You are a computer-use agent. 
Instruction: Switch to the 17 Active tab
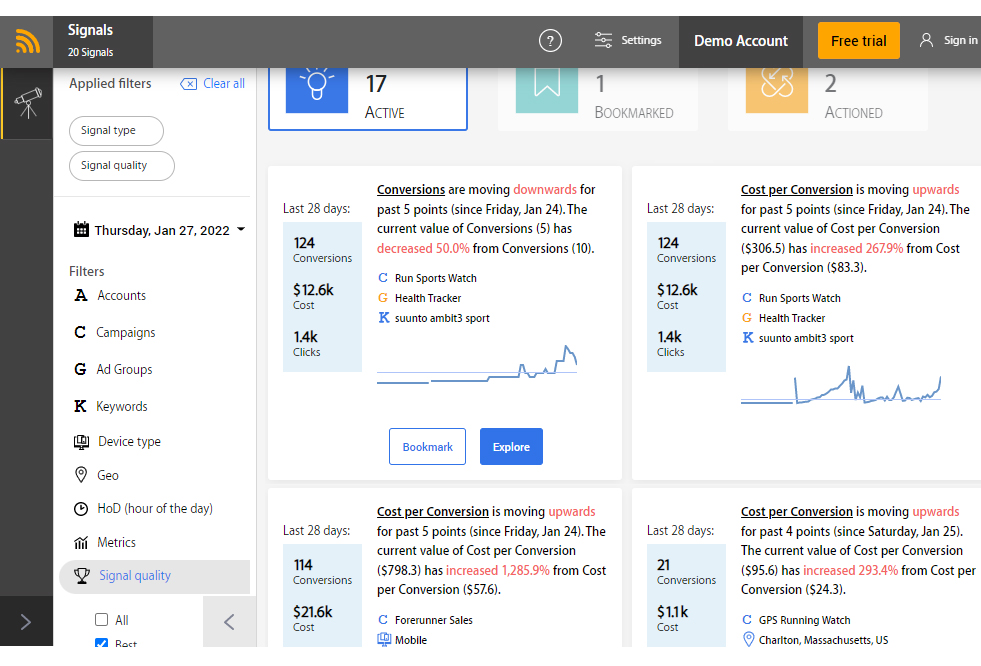(x=368, y=99)
